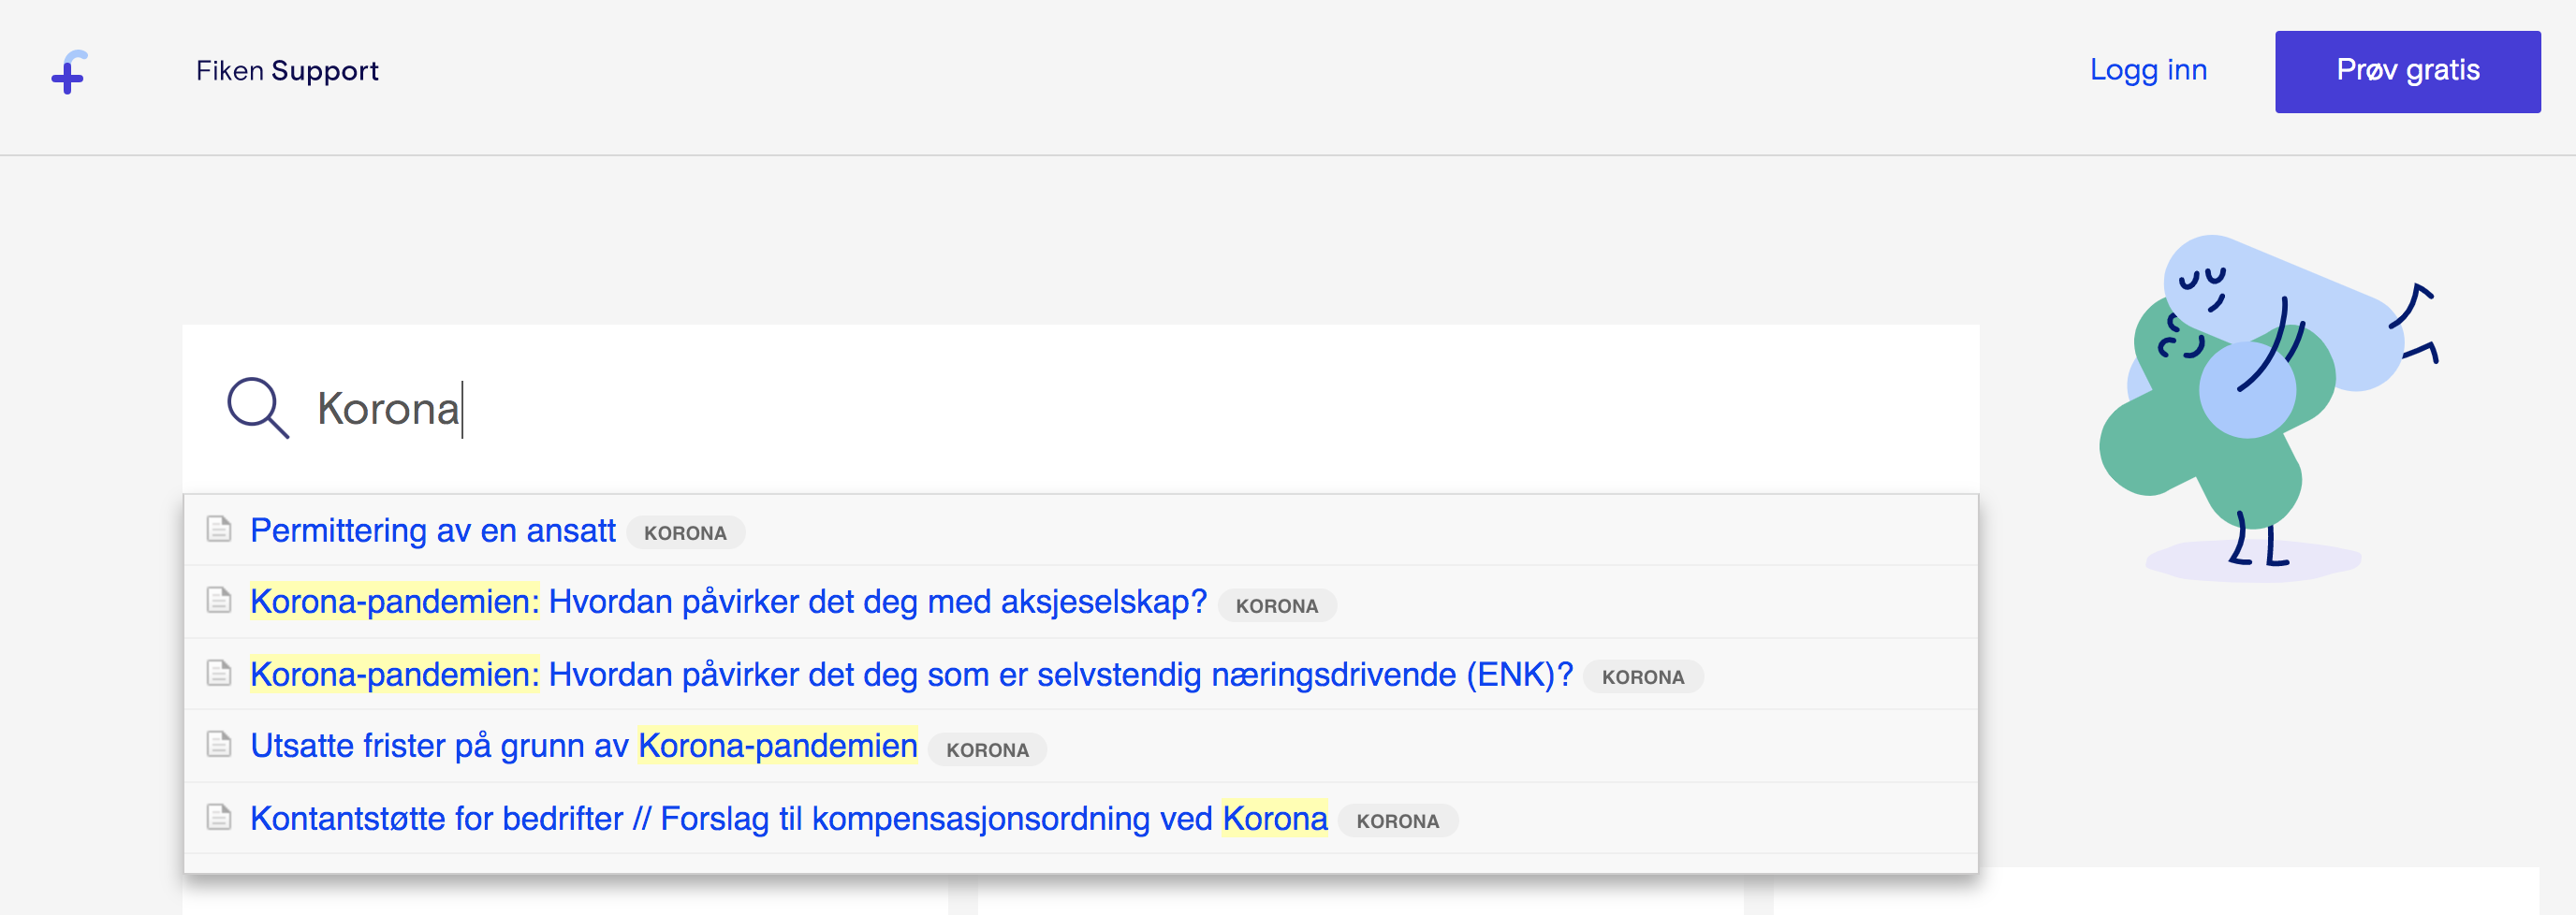This screenshot has height=915, width=2576.
Task: Click document icon beside the aksjeselskap article
Action: [219, 600]
